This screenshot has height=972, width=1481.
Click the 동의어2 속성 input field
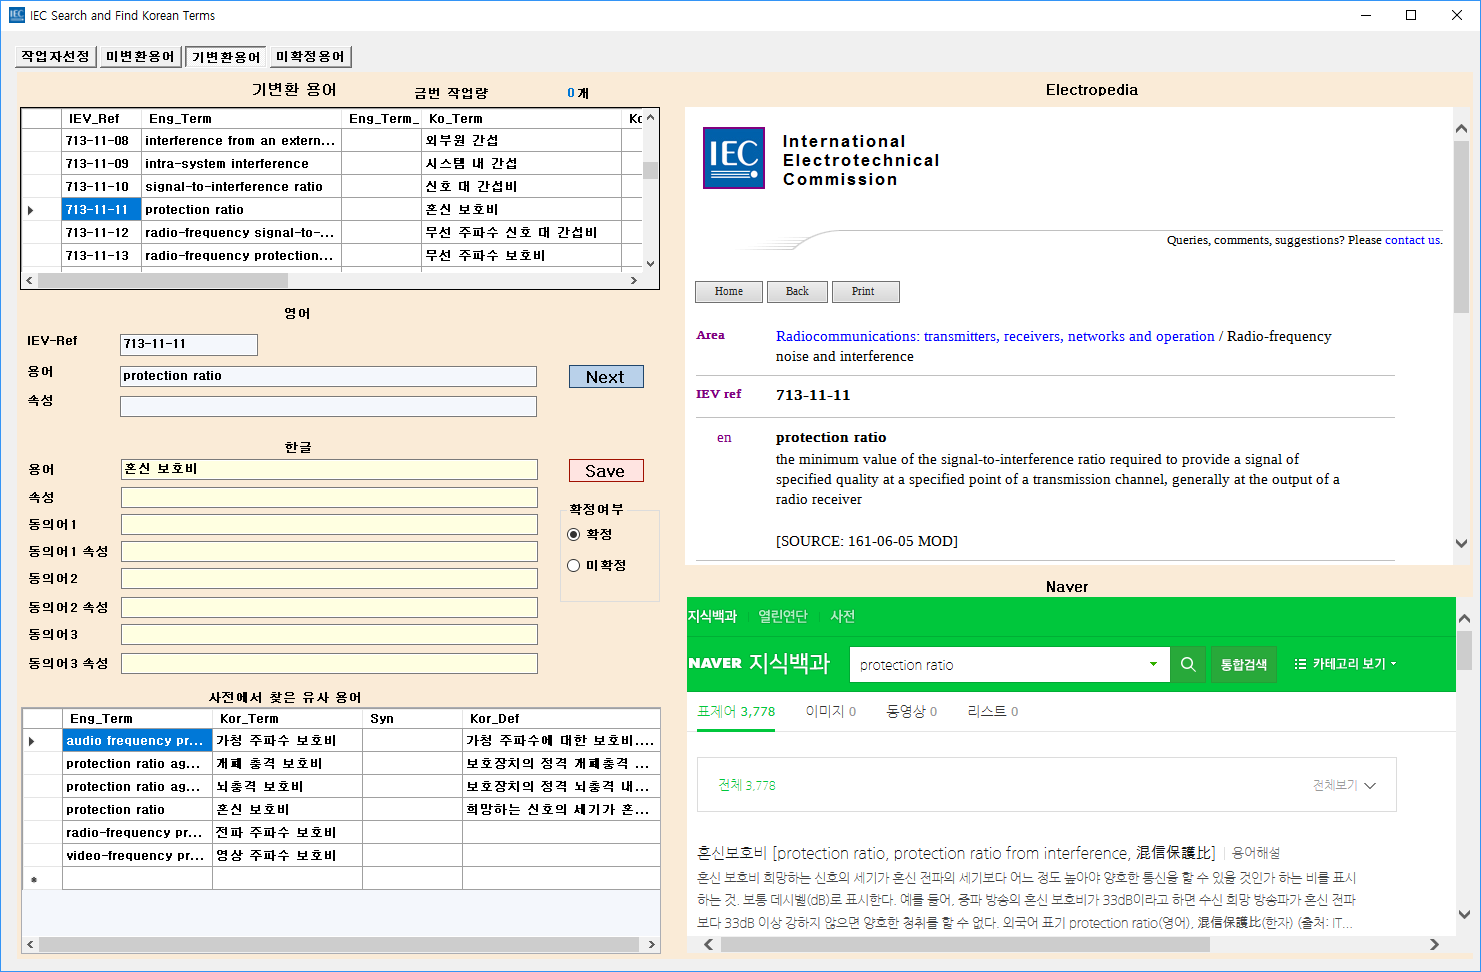click(x=329, y=608)
